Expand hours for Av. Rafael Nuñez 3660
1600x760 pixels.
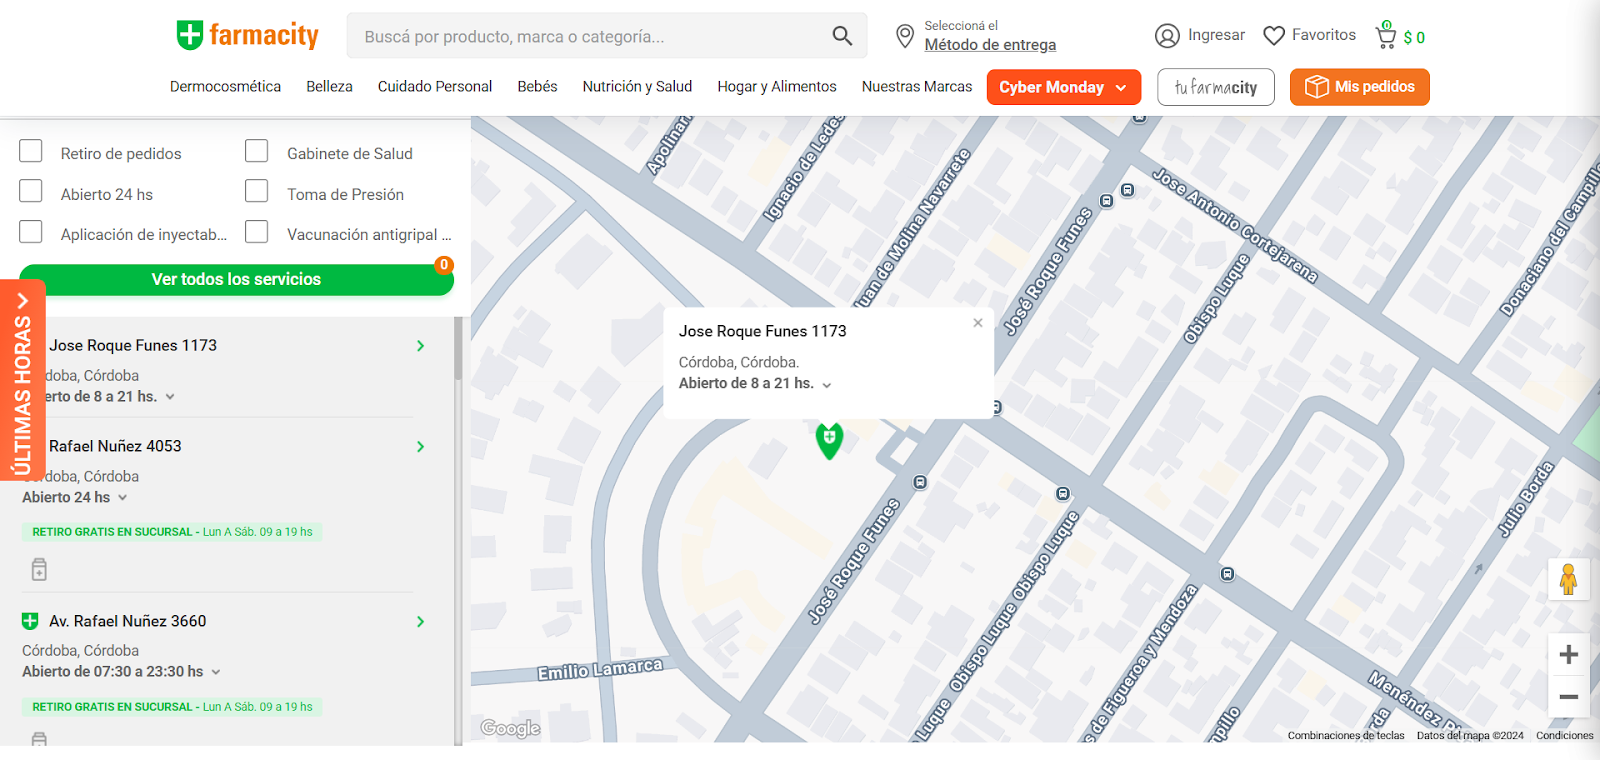(x=216, y=673)
